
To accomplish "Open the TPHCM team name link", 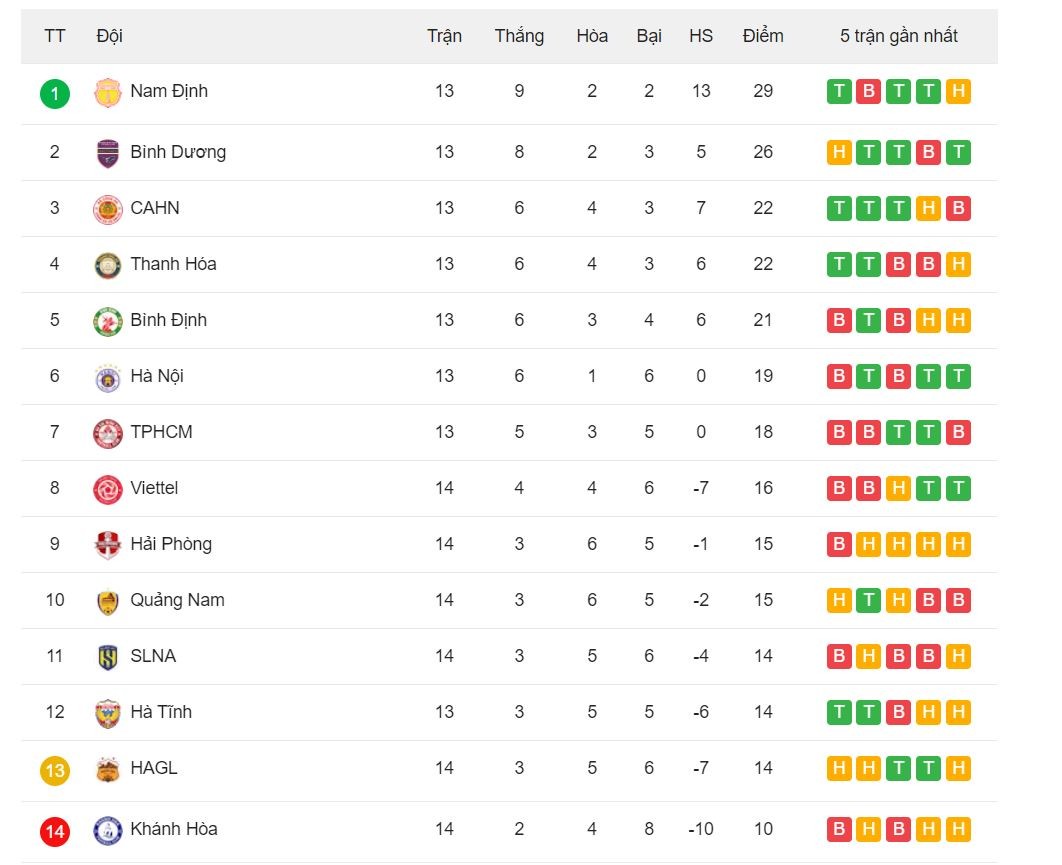I will point(161,431).
